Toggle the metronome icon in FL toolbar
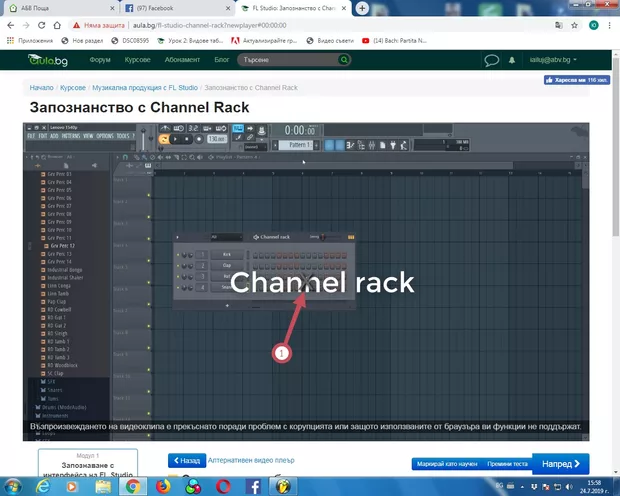 tap(164, 129)
